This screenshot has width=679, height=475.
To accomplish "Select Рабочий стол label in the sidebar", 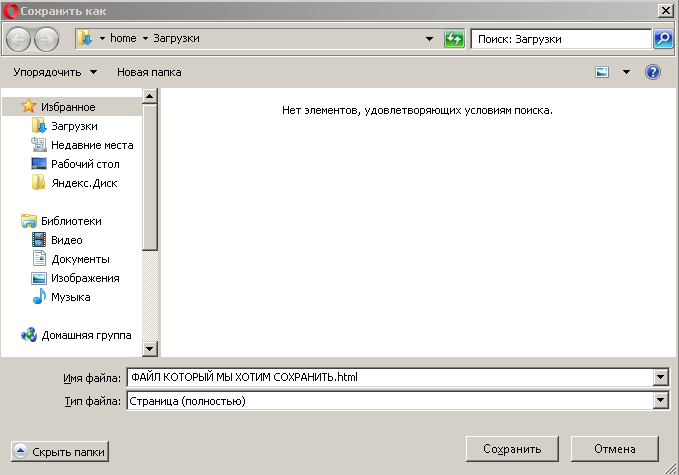I will point(85,164).
